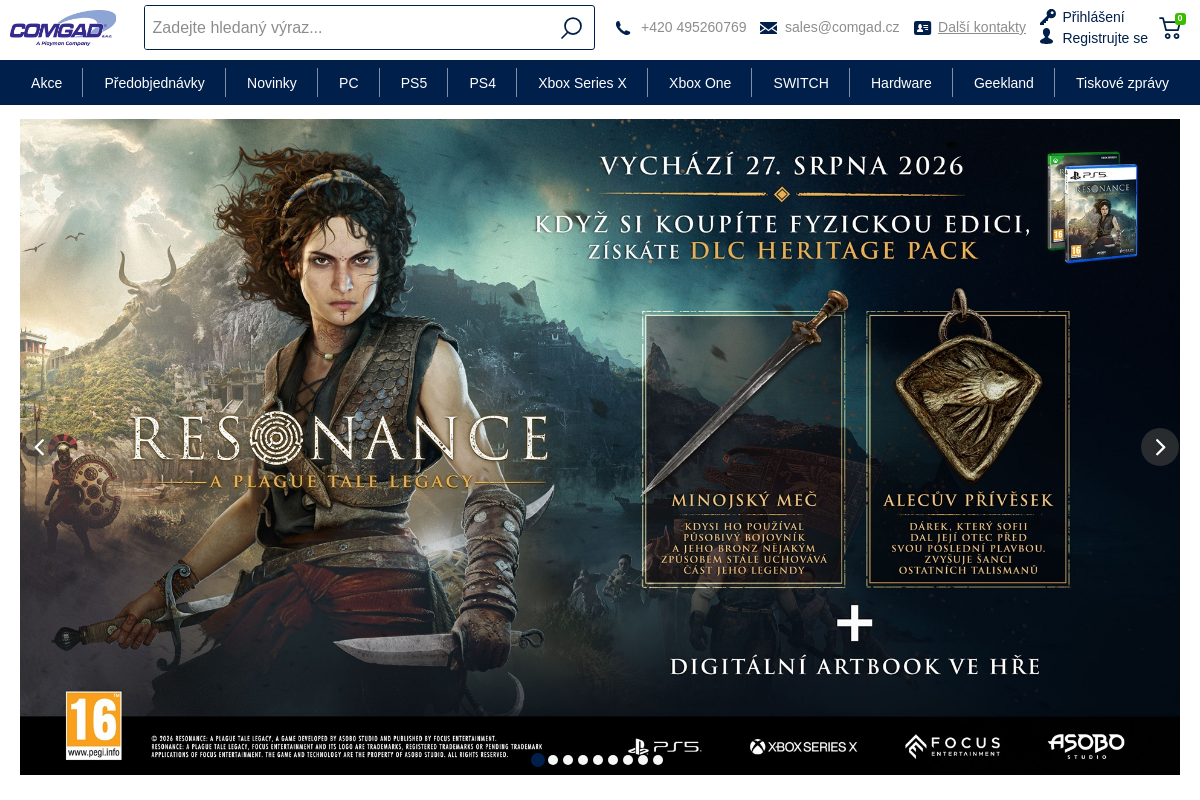Open the Hardware category

click(901, 83)
